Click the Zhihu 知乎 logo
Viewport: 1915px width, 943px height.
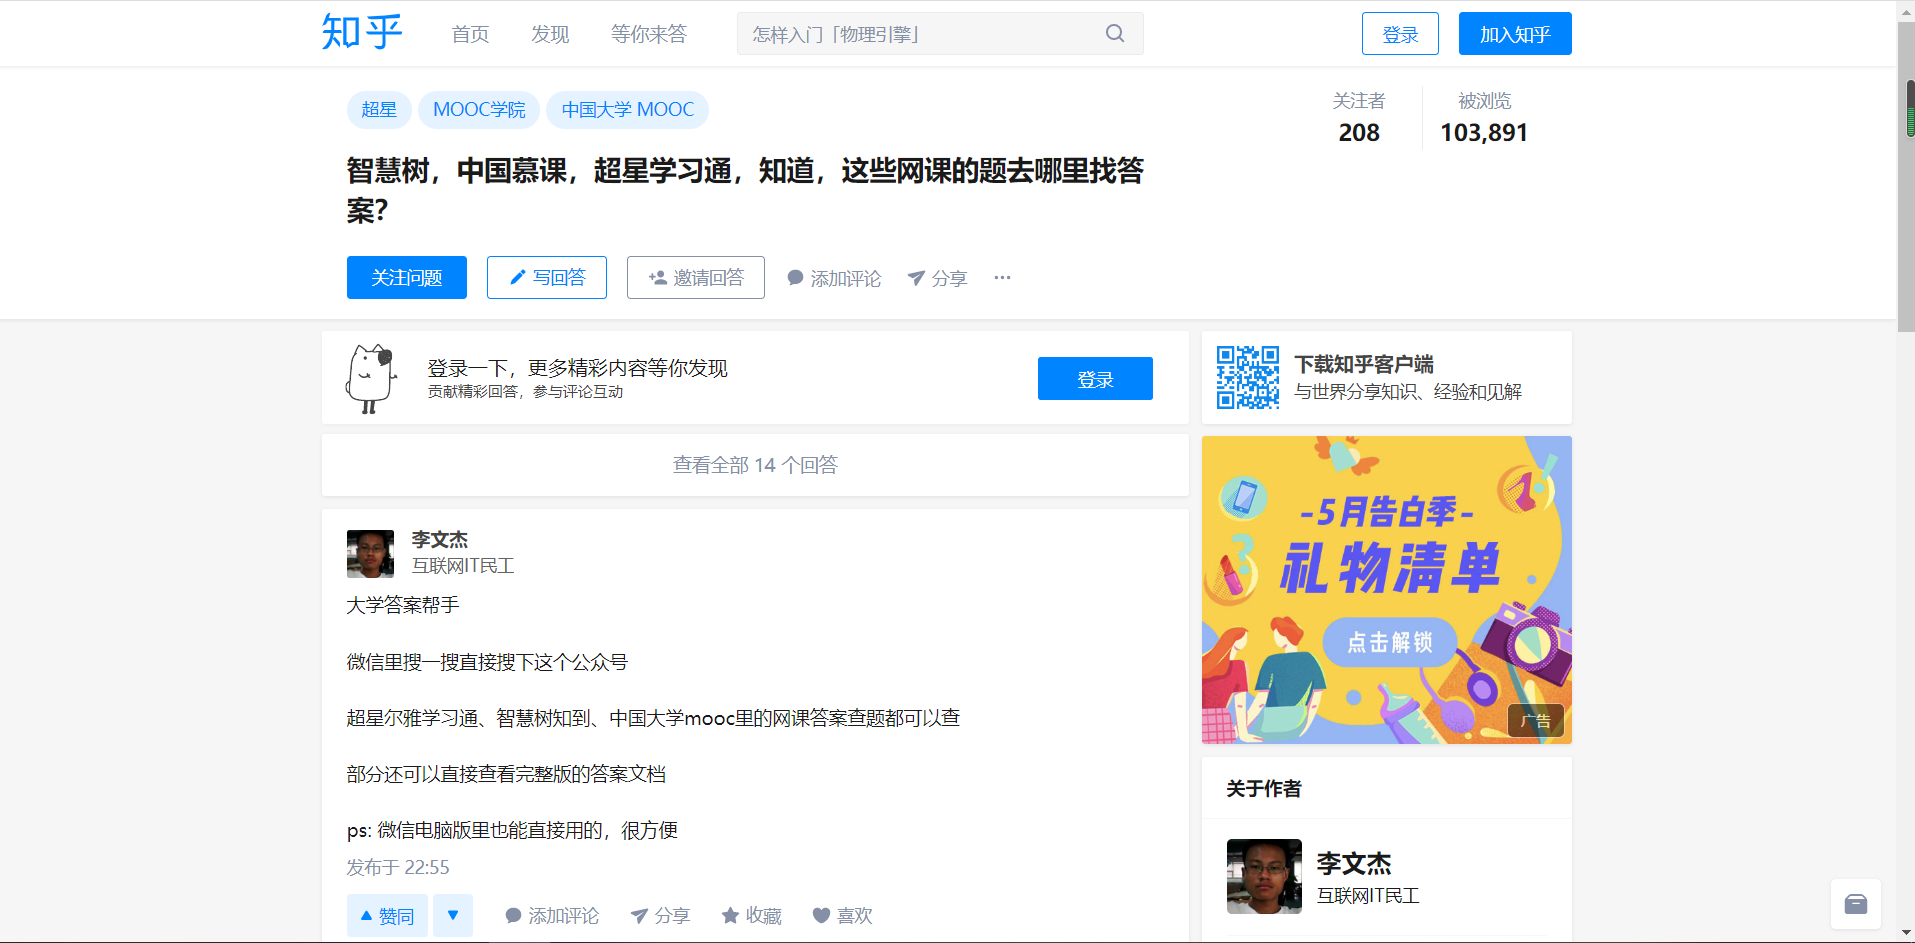click(362, 32)
